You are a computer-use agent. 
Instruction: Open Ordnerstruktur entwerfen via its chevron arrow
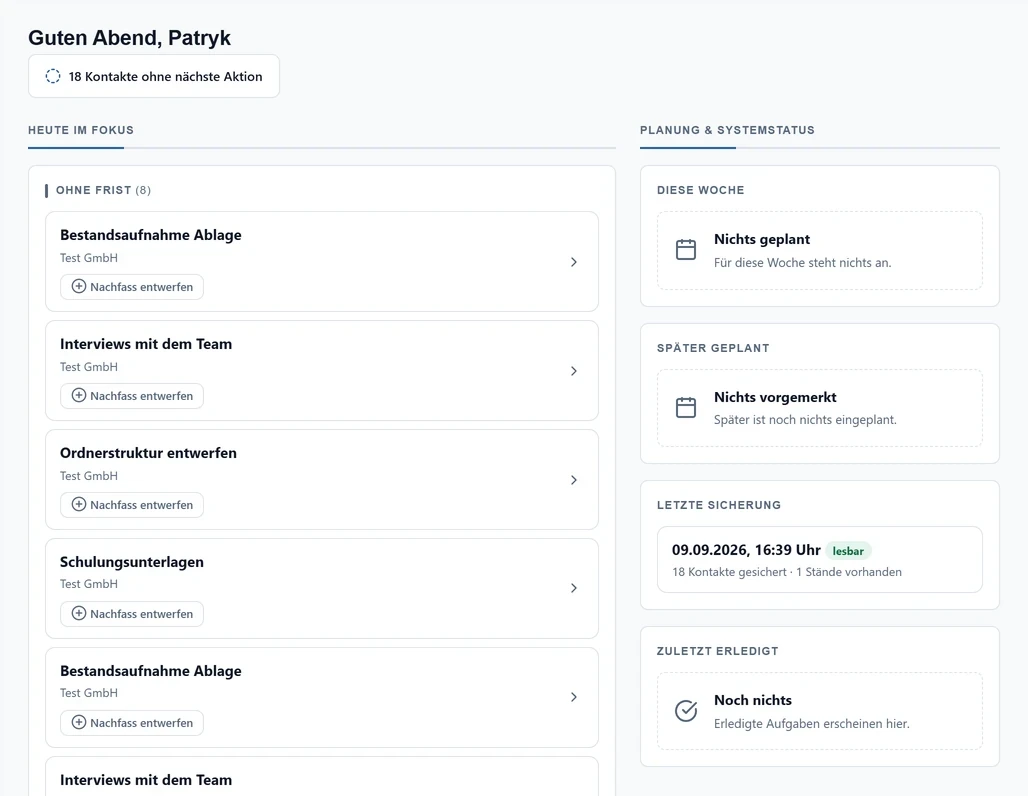coord(574,480)
